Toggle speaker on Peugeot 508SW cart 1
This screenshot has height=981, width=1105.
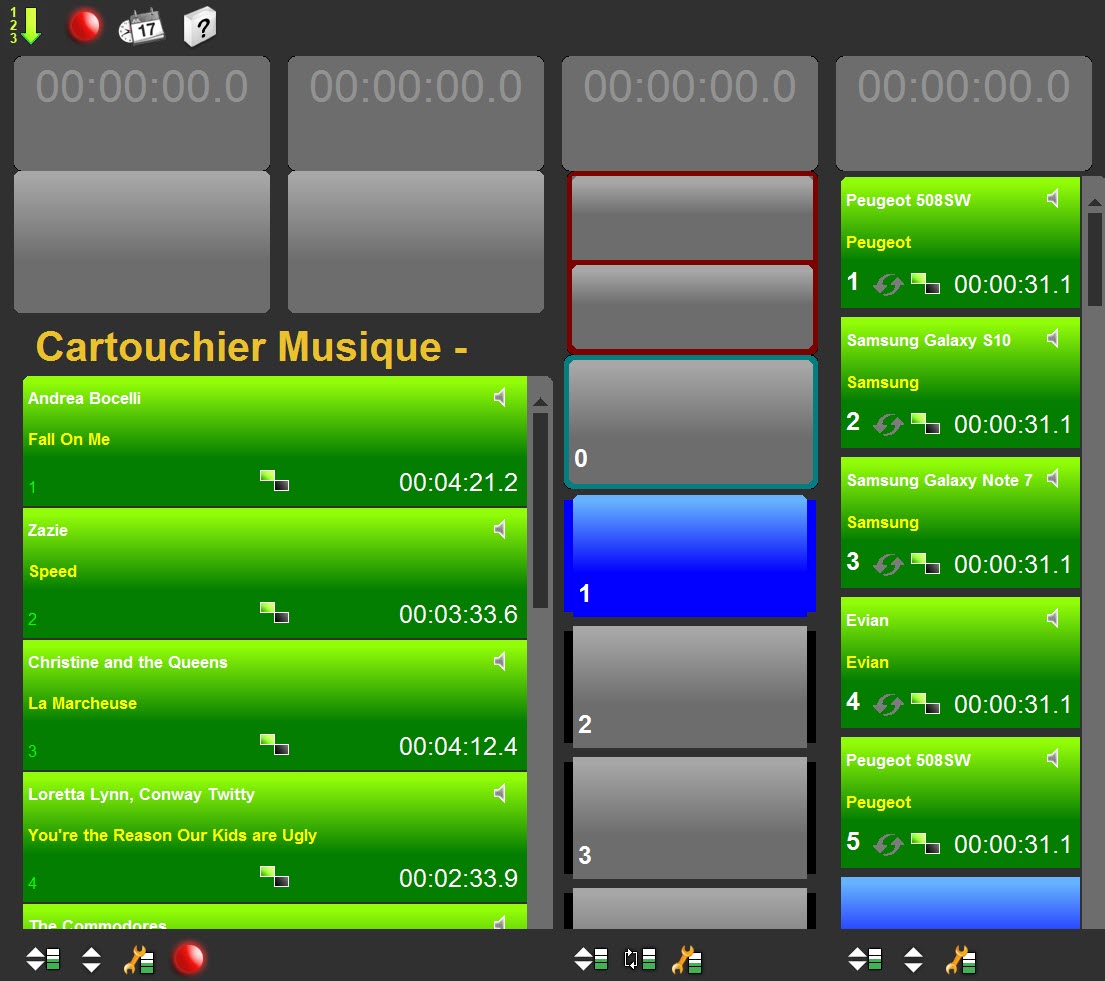[1053, 200]
